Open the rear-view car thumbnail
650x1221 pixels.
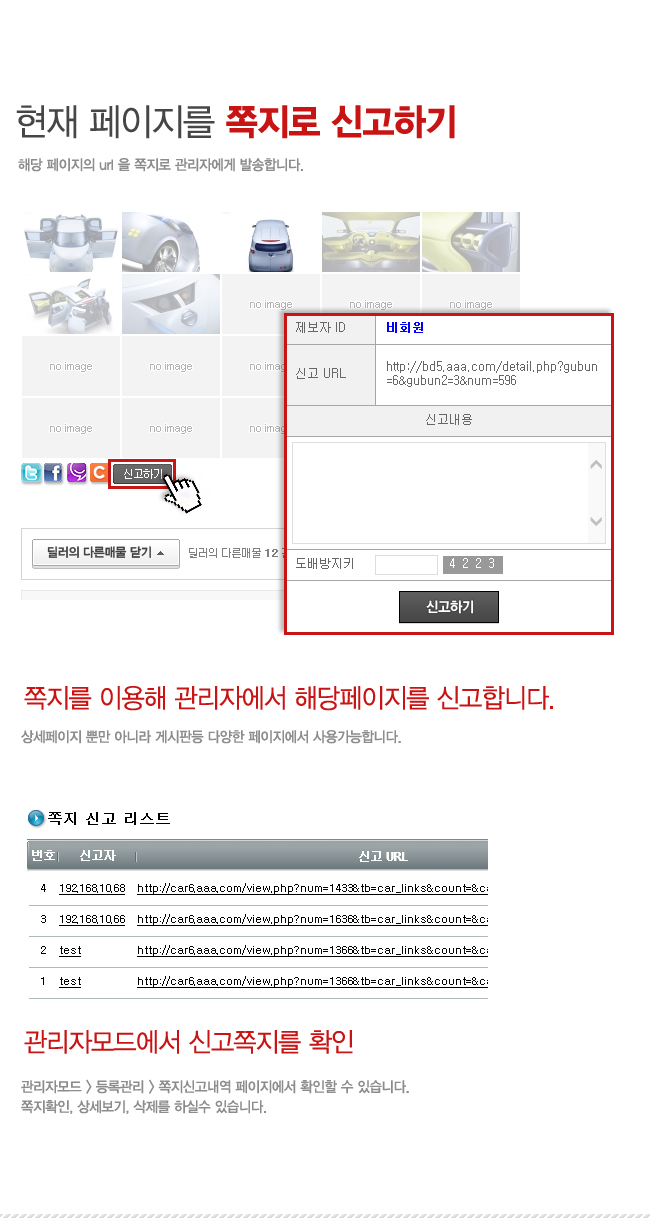pos(271,241)
